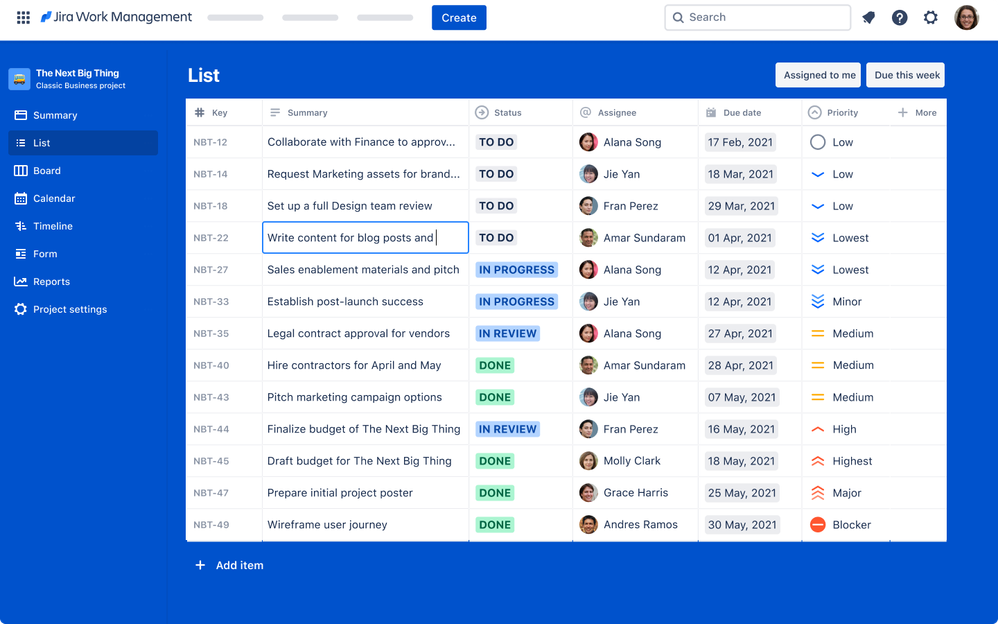Screen dimensions: 998x624
Task: Open the app switcher grid icon
Action: (x=22, y=17)
